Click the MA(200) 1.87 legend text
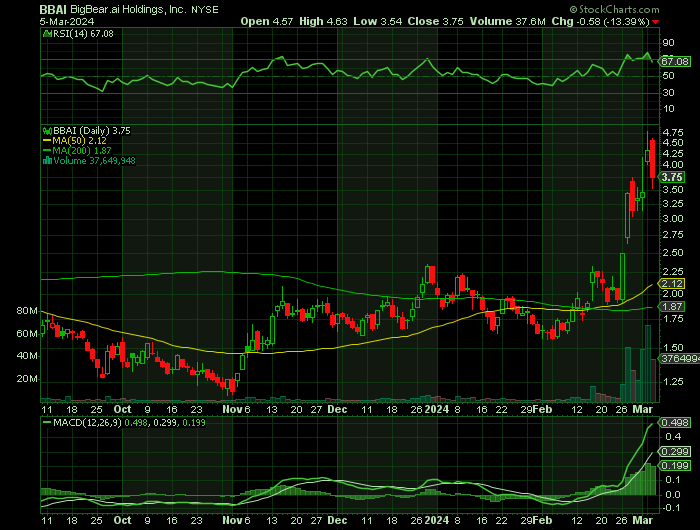The width and height of the screenshot is (700, 530). (x=82, y=151)
